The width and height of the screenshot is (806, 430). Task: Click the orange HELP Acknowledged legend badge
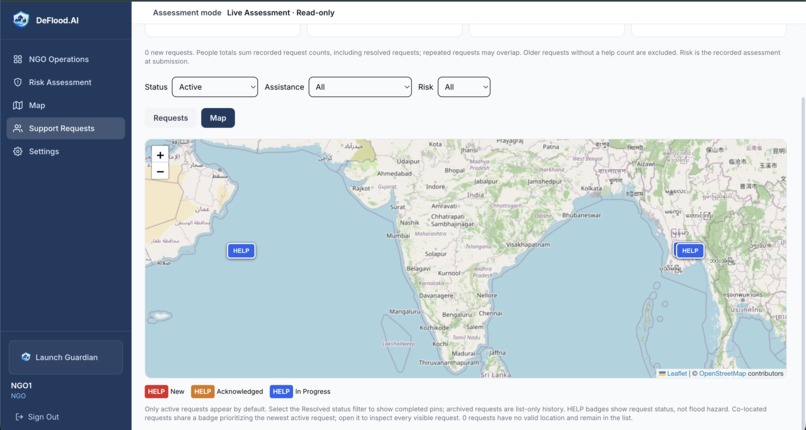click(x=203, y=391)
